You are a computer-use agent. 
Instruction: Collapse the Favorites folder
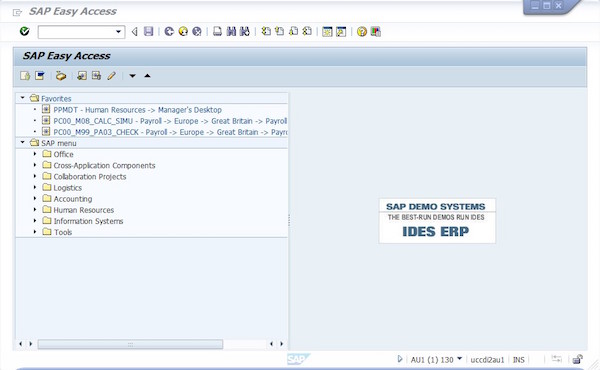click(23, 98)
